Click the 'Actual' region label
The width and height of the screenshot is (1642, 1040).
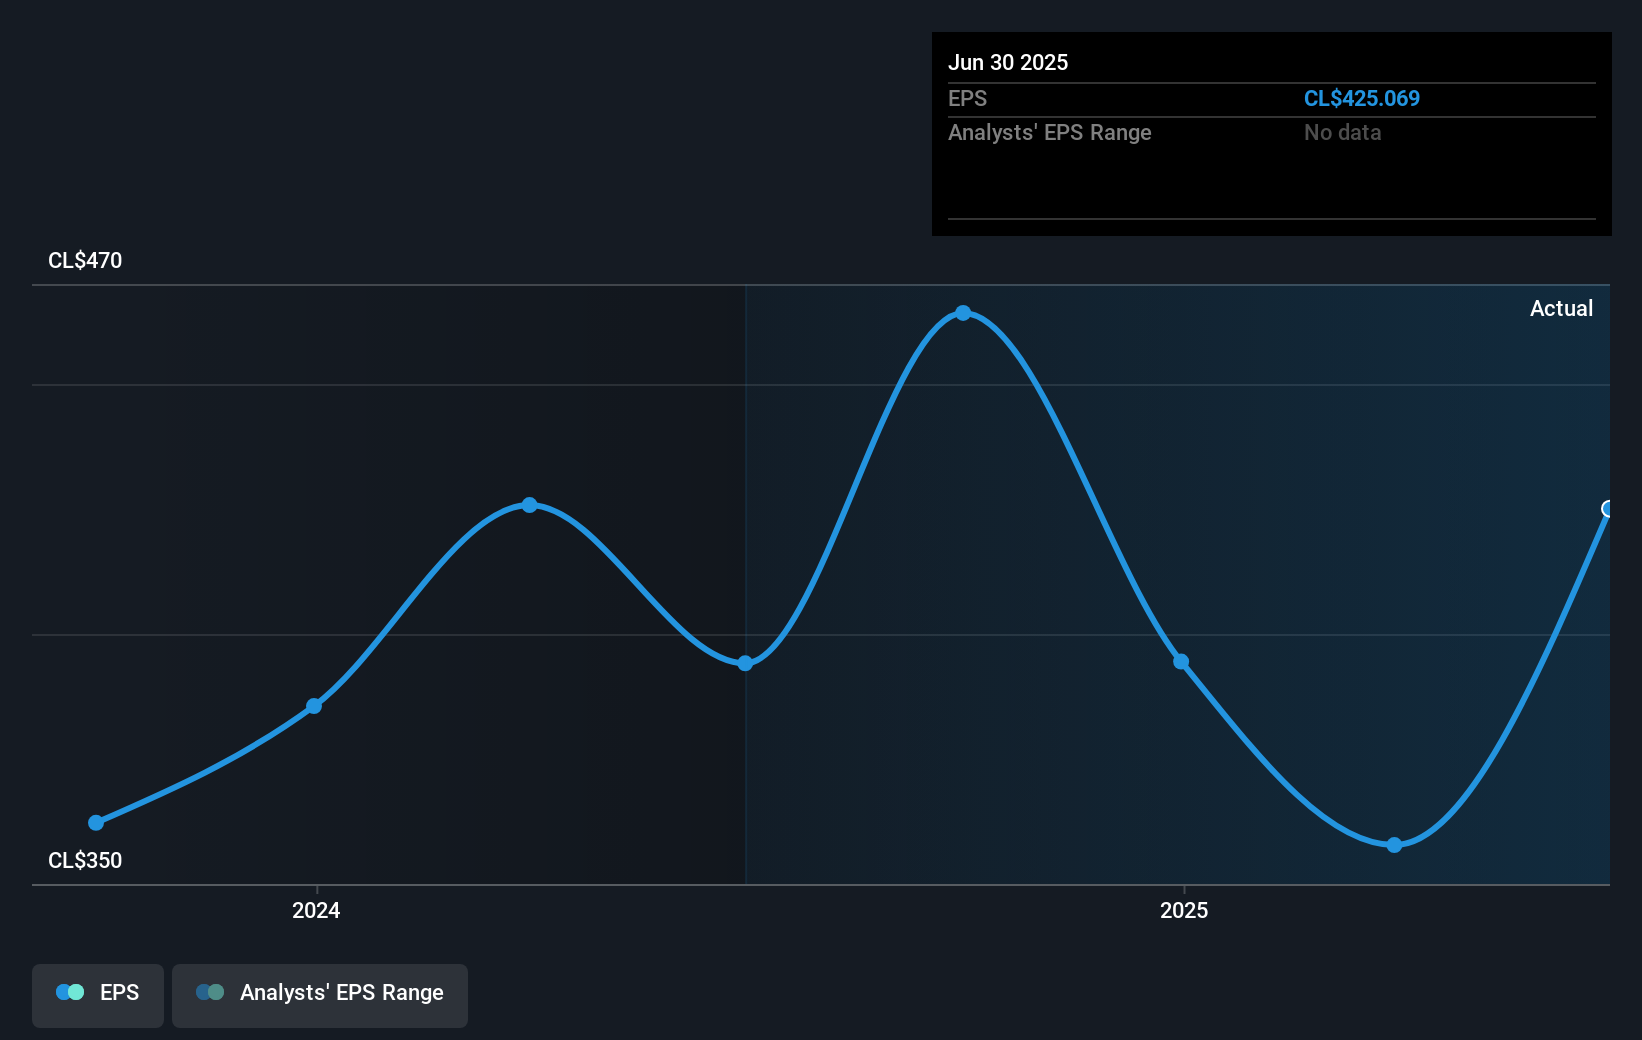tap(1561, 308)
